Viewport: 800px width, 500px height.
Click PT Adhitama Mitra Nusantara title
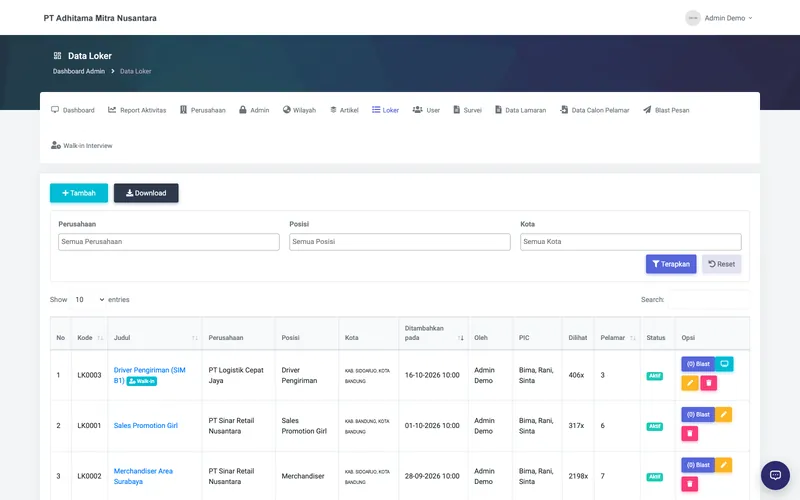coord(100,18)
